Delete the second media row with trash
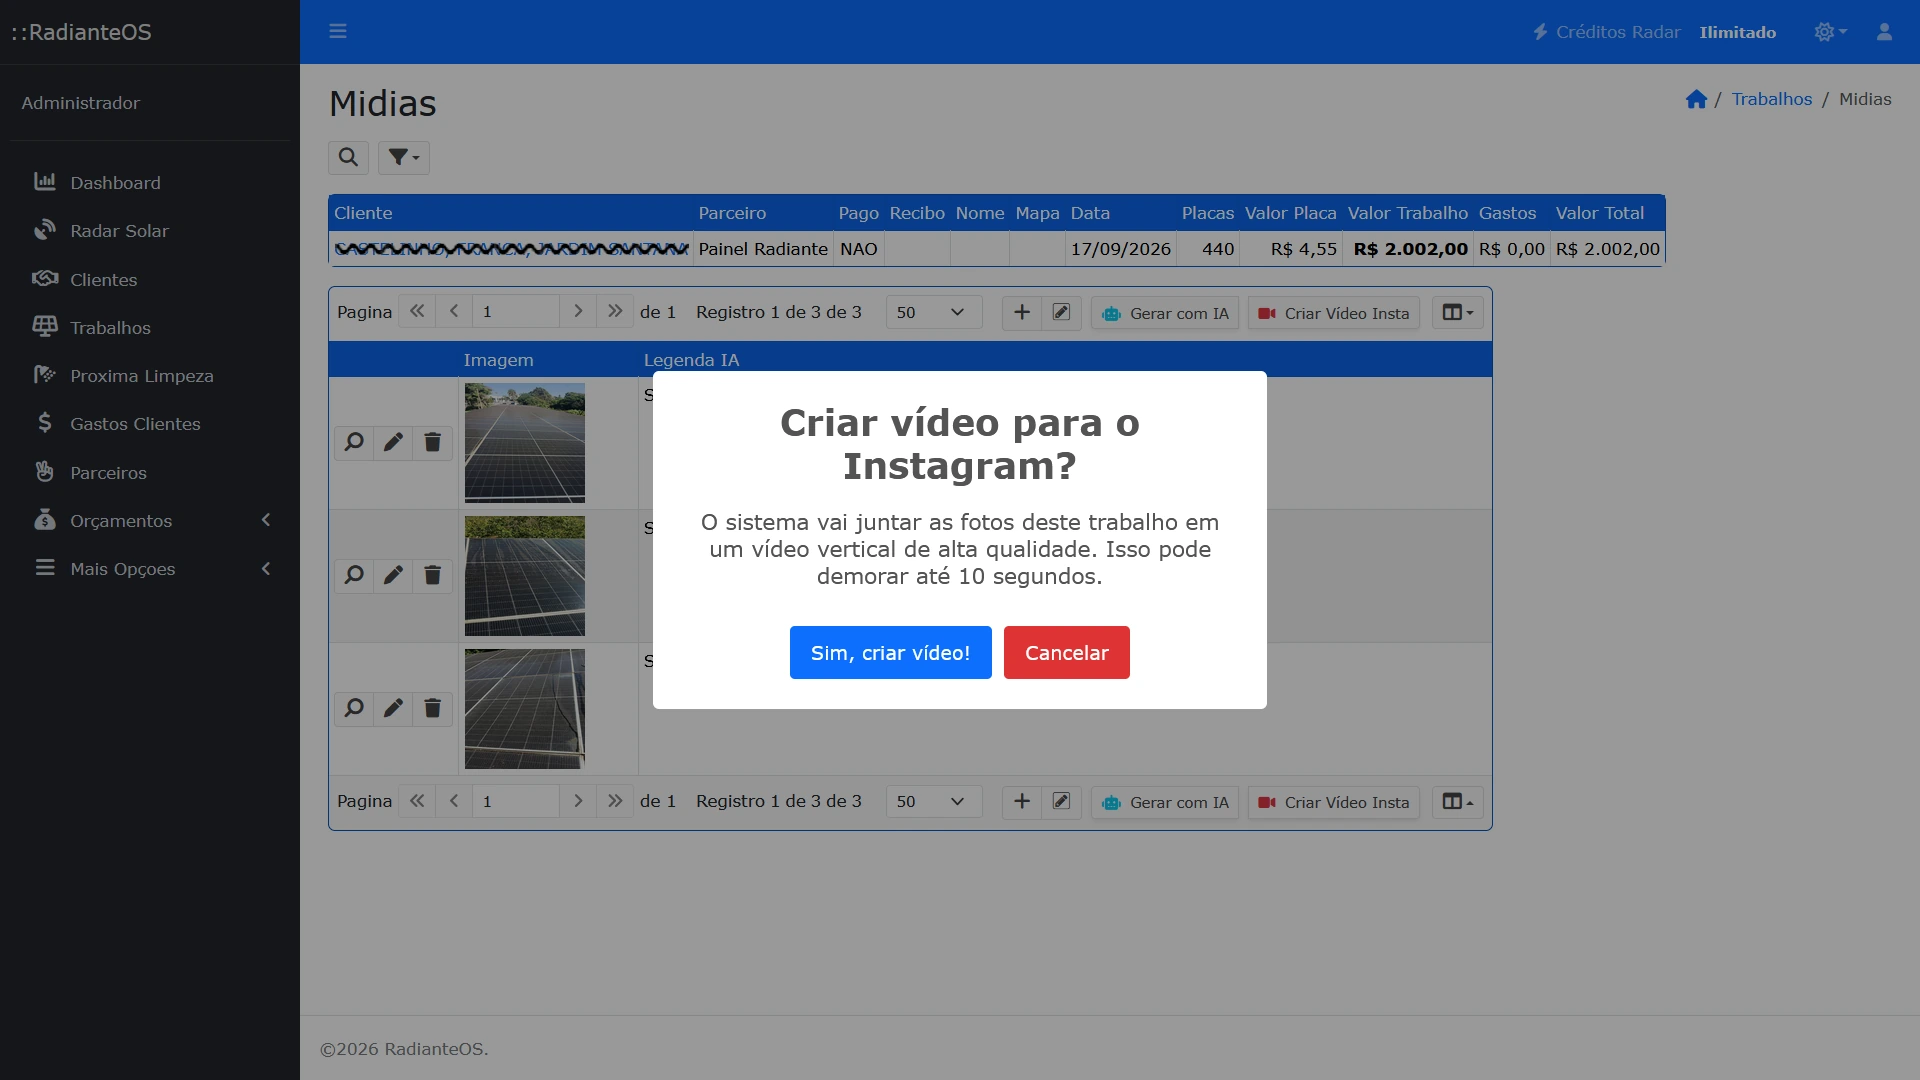Screen dimensions: 1920x1080 click(x=432, y=575)
